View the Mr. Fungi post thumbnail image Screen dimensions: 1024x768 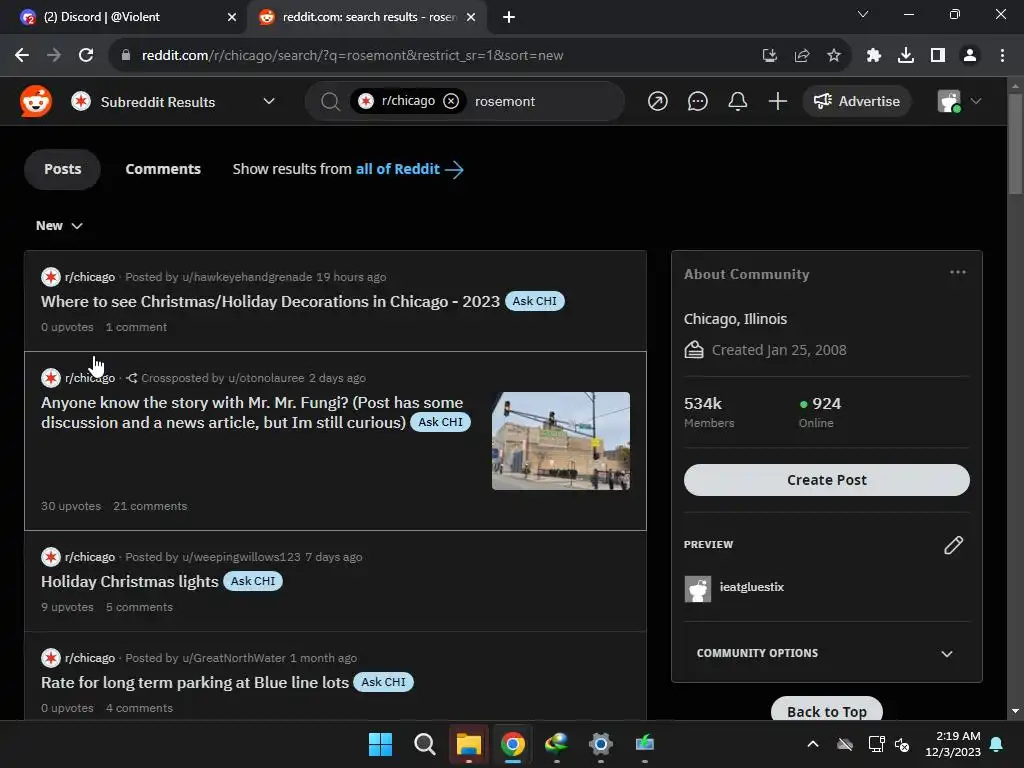(561, 441)
